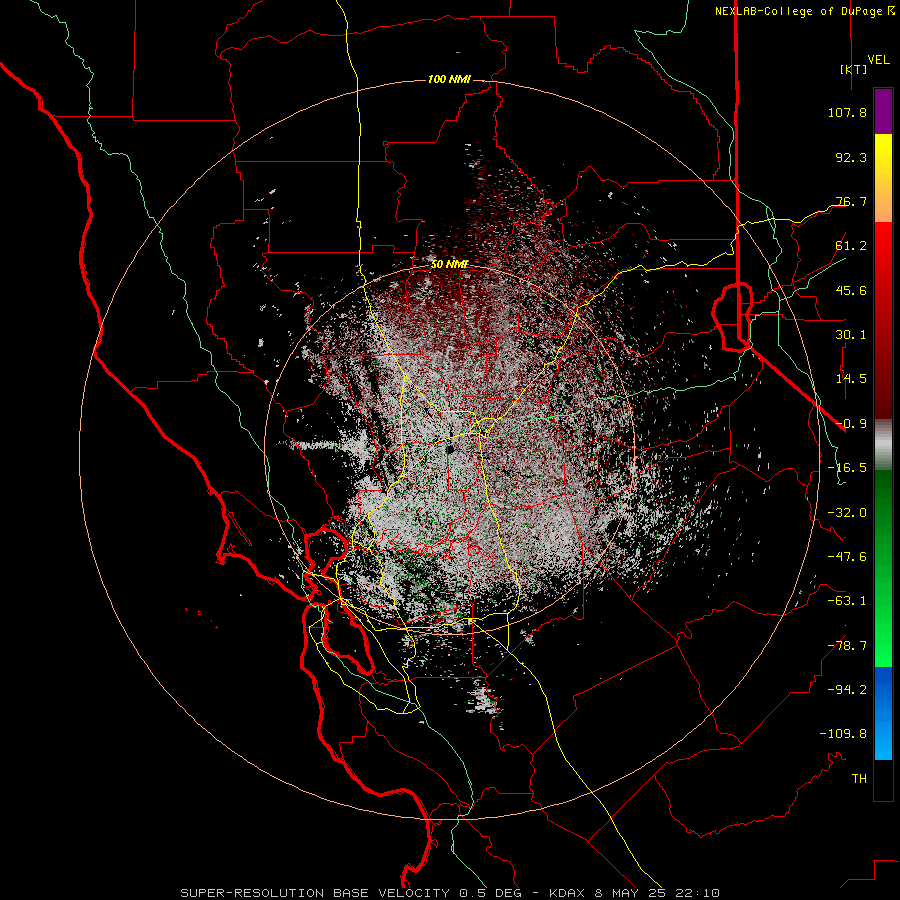The width and height of the screenshot is (900, 900).
Task: Click the -109.8 legend value
Action: click(843, 734)
